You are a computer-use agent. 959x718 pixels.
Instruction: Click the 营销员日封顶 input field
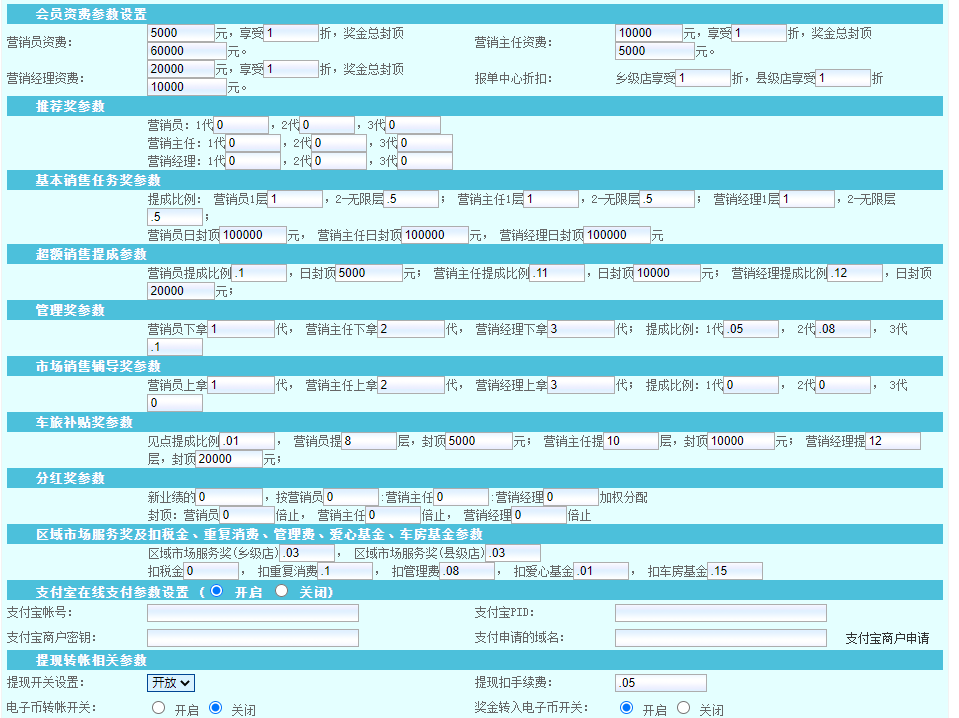[252, 235]
